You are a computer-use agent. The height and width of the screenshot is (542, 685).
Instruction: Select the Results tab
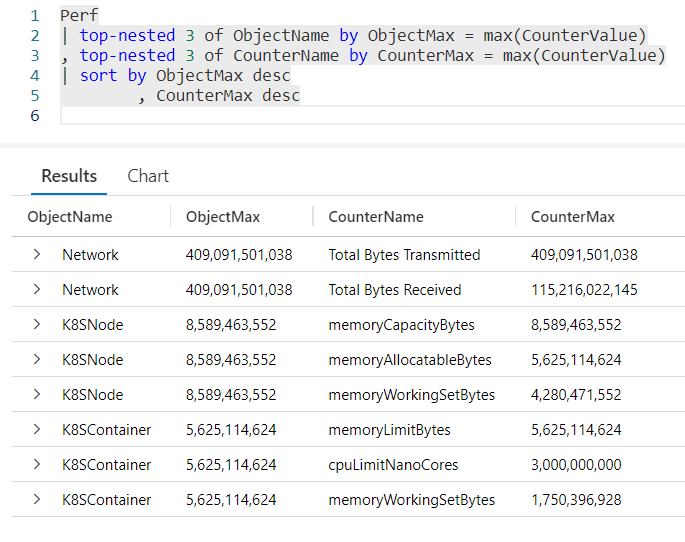[69, 176]
